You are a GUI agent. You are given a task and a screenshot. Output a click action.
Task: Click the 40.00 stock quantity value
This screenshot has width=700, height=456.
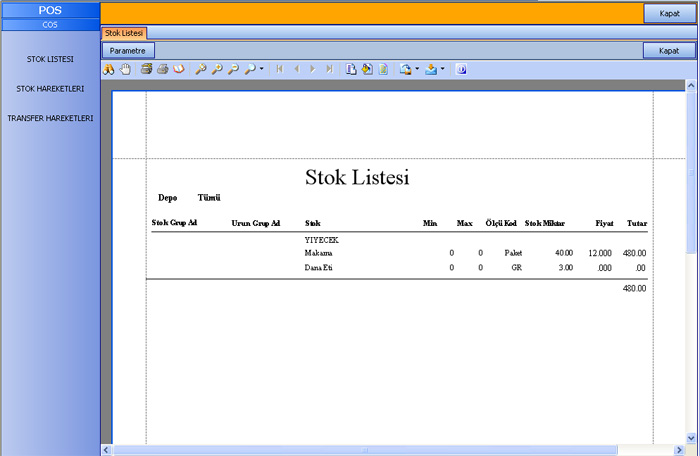[x=564, y=253]
